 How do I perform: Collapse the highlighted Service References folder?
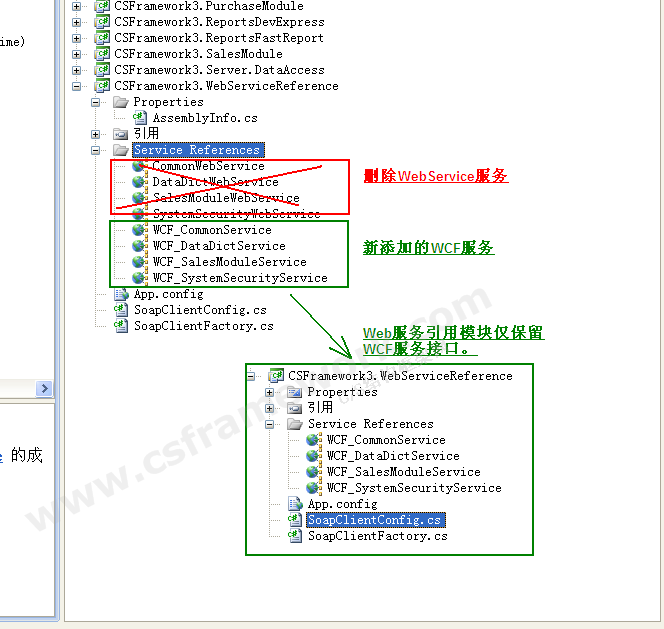click(96, 150)
